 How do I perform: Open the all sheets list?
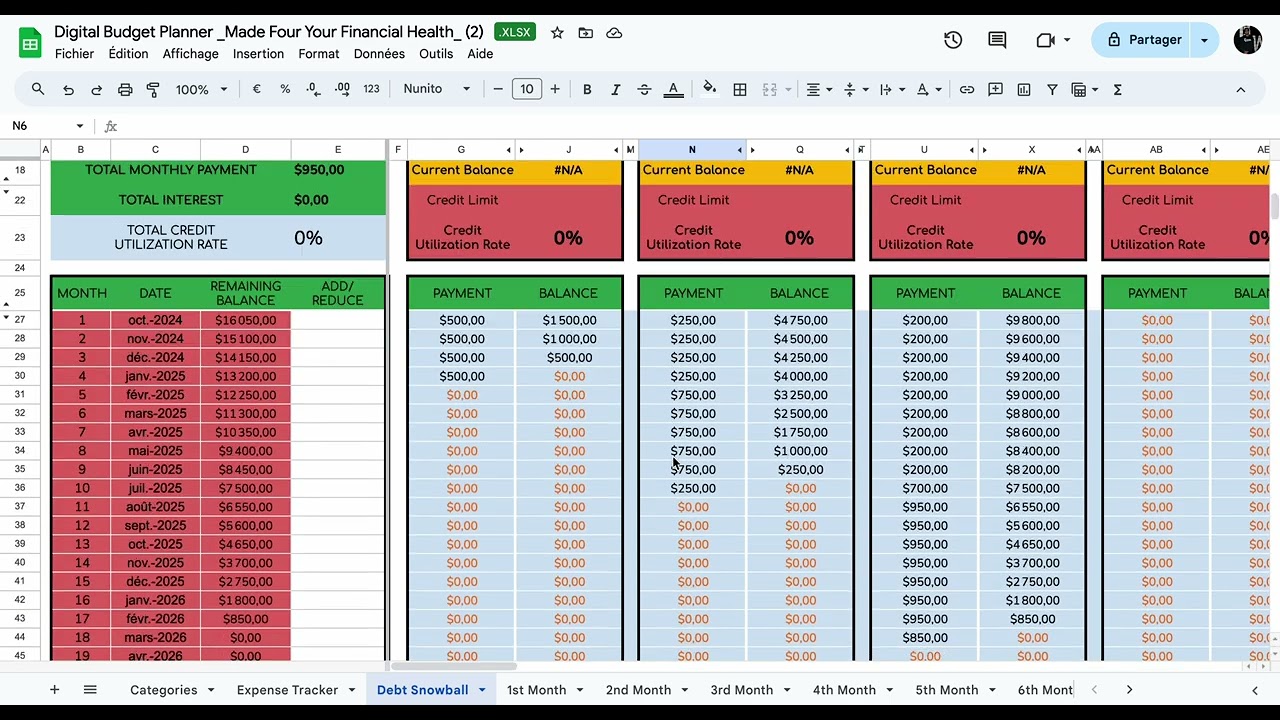pos(90,690)
